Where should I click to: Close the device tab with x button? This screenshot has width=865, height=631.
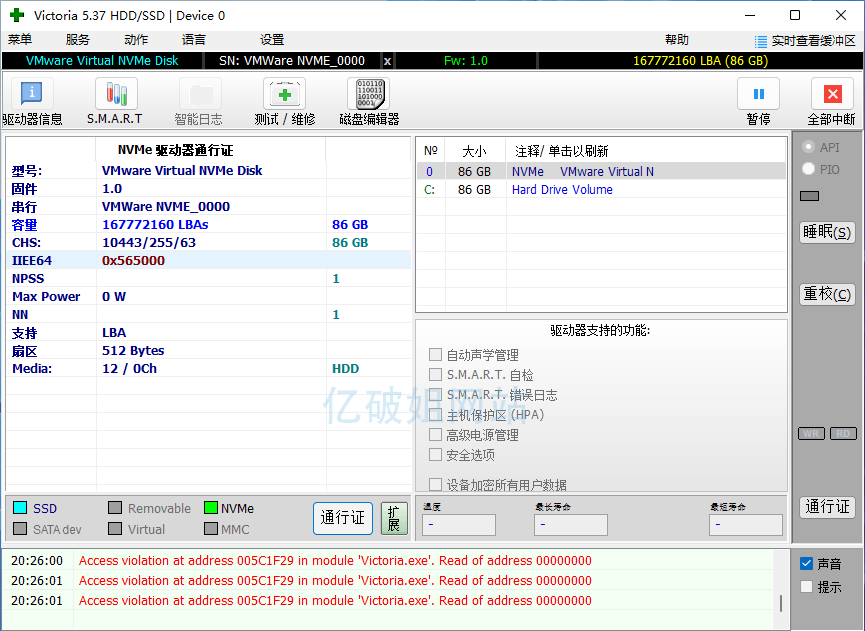[x=388, y=61]
